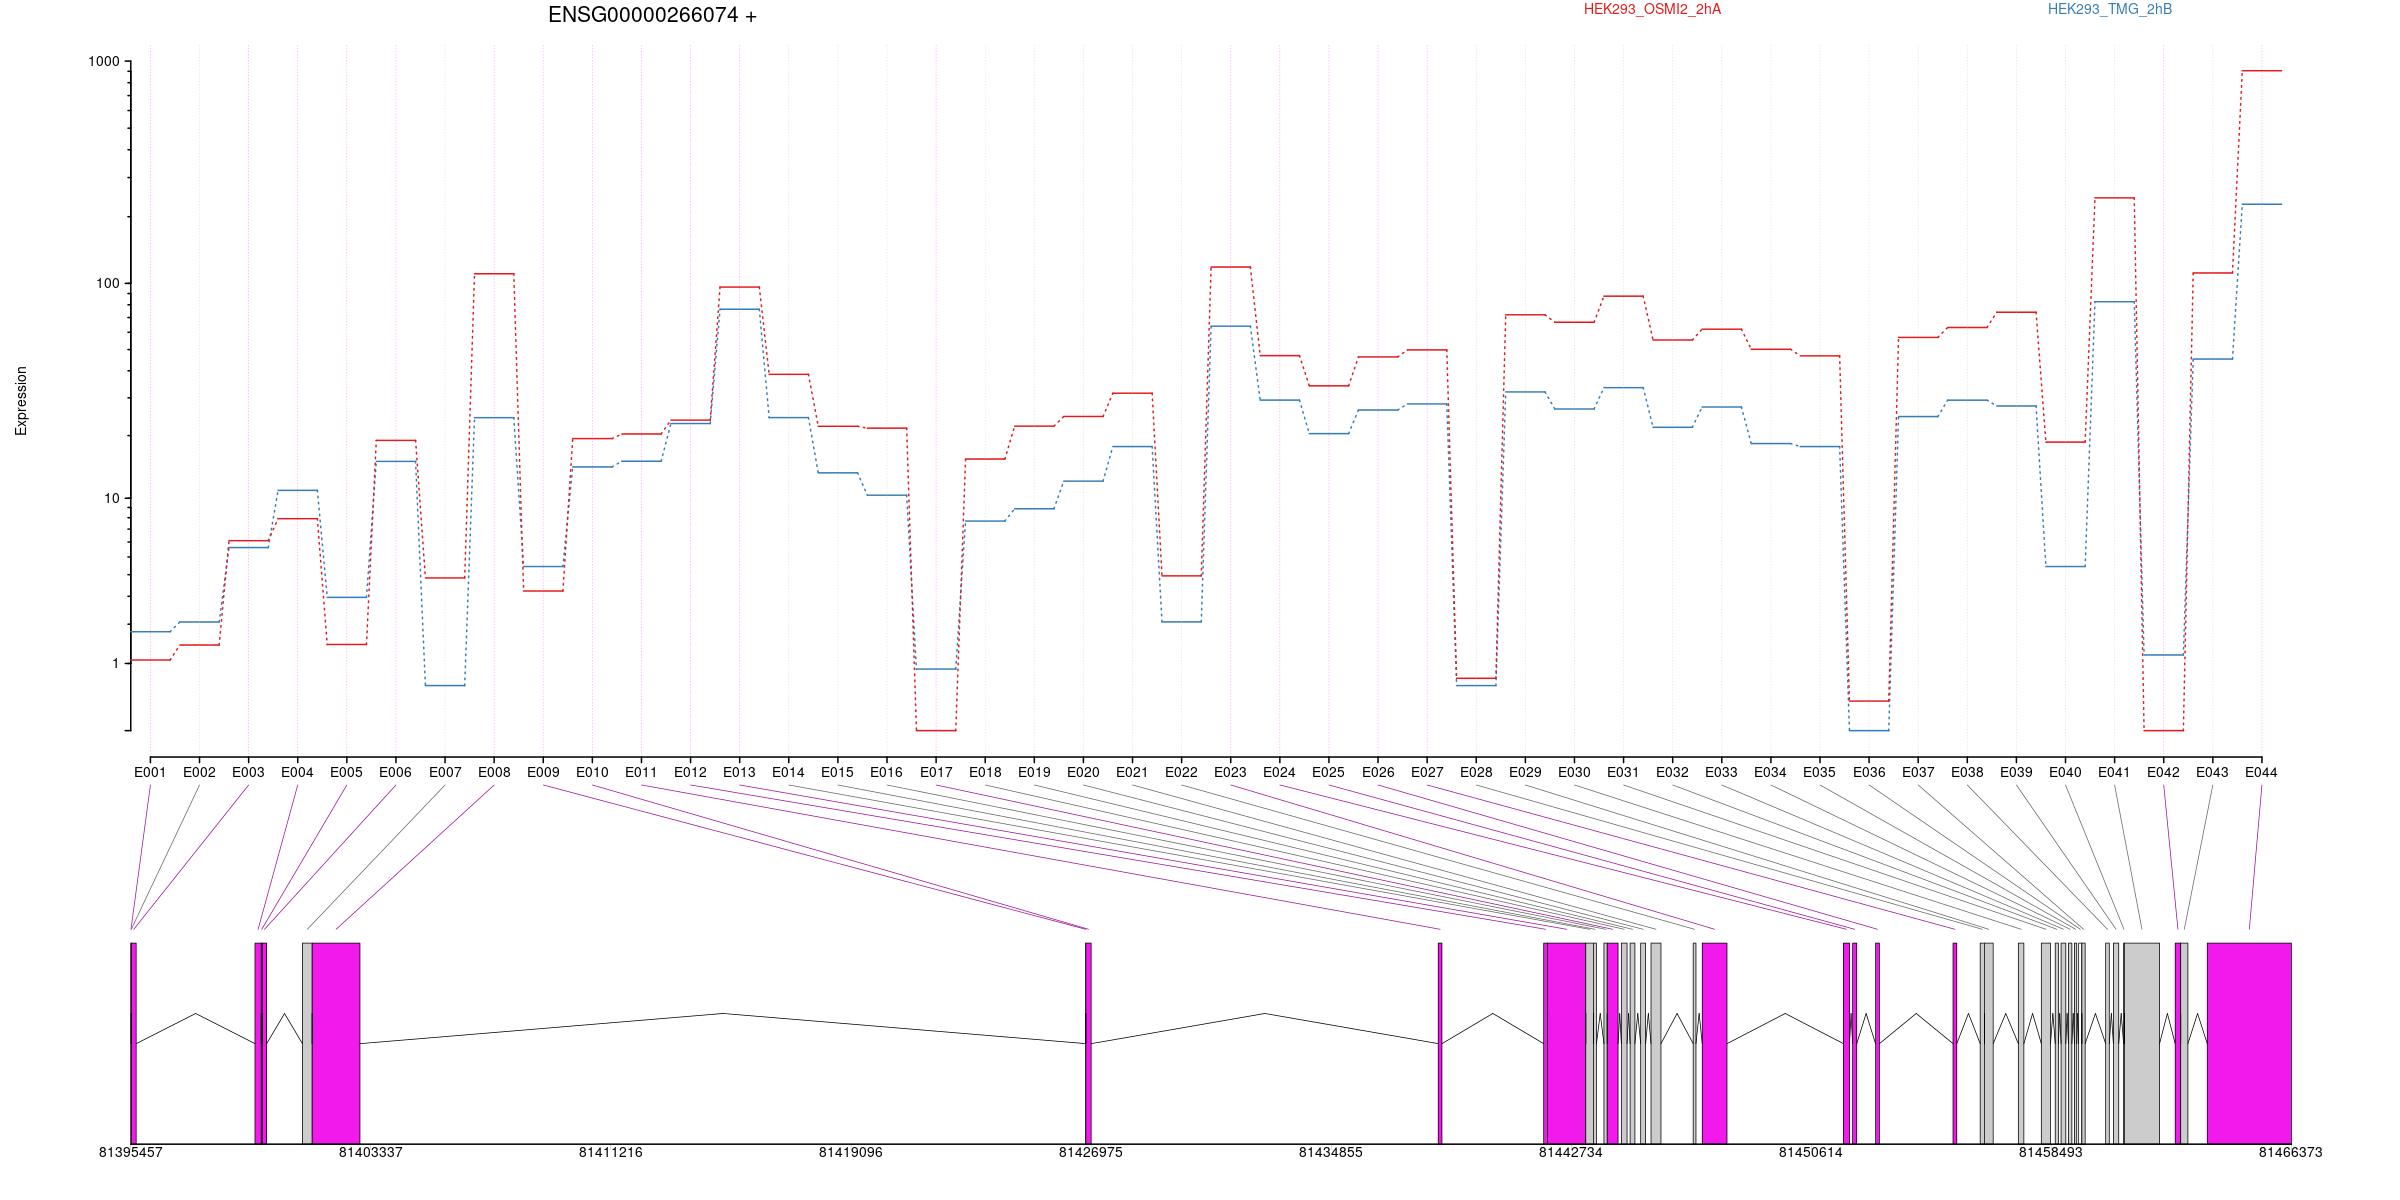Select exon label E008

(x=494, y=772)
